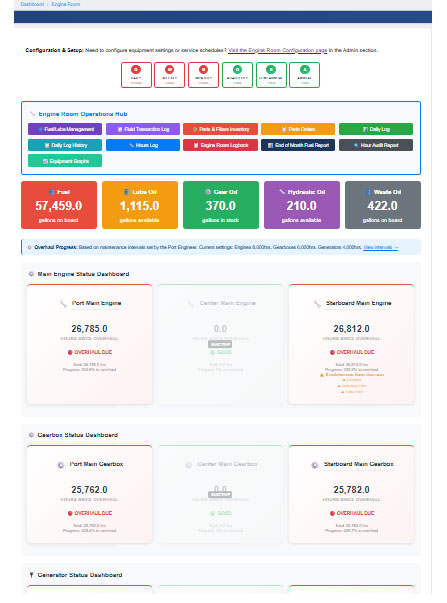Click the 25,782.0 hours value
447x603 pixels.
351,490
